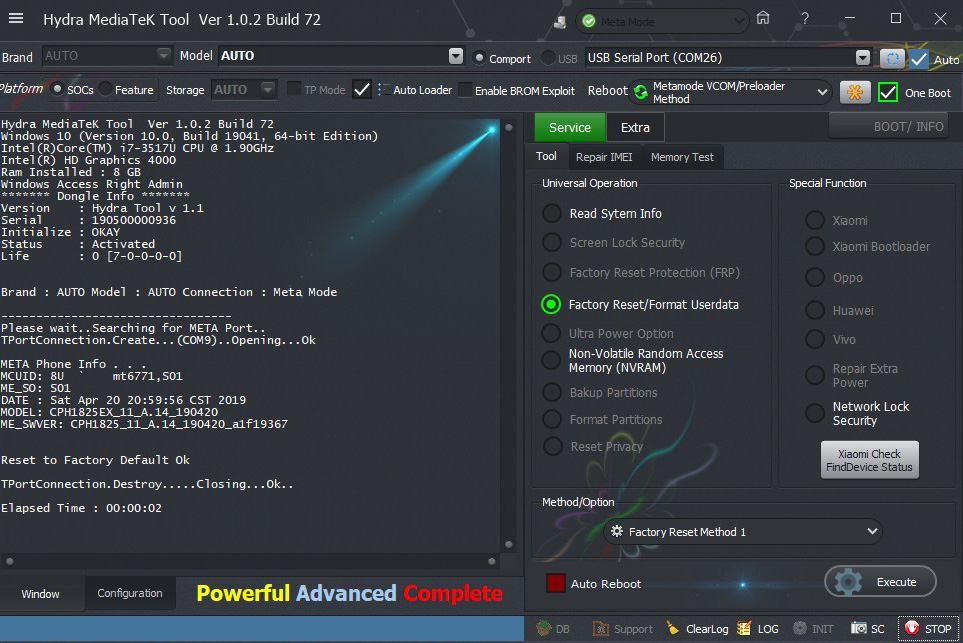Expand the Model dropdown arrow
963x643 pixels.
pyautogui.click(x=456, y=56)
